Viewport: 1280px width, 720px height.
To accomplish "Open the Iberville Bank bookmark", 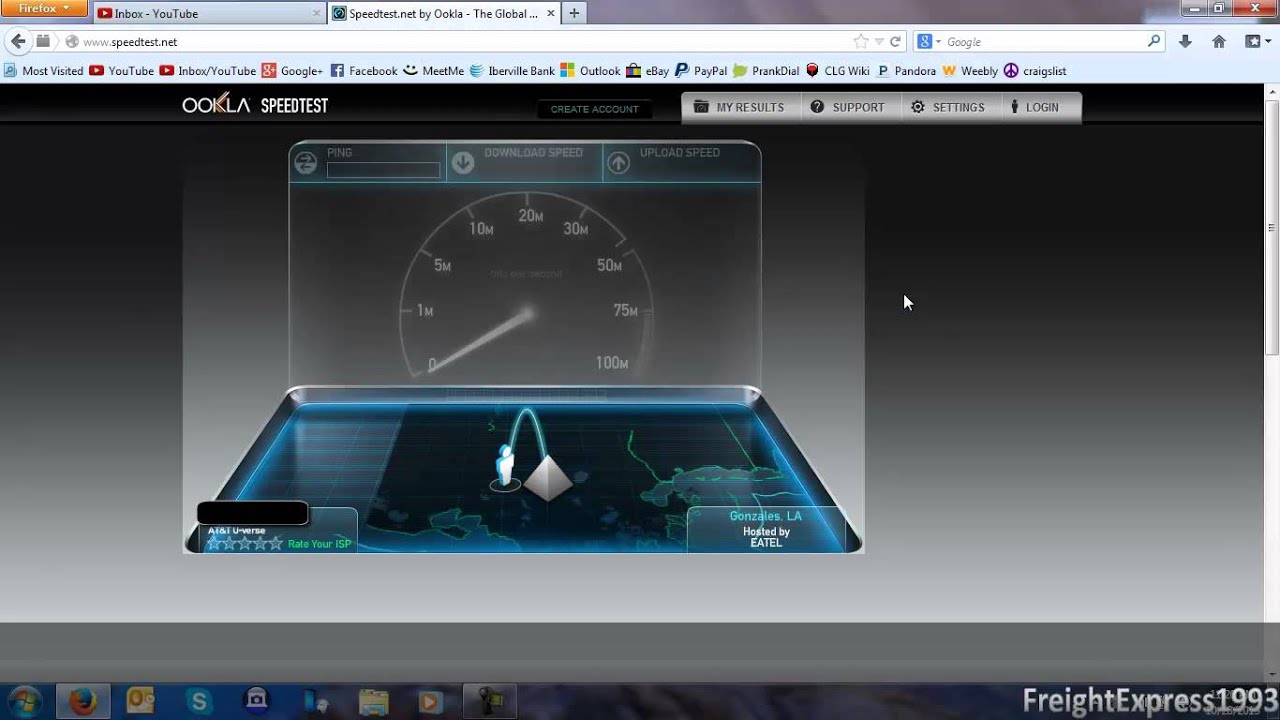I will pos(512,71).
